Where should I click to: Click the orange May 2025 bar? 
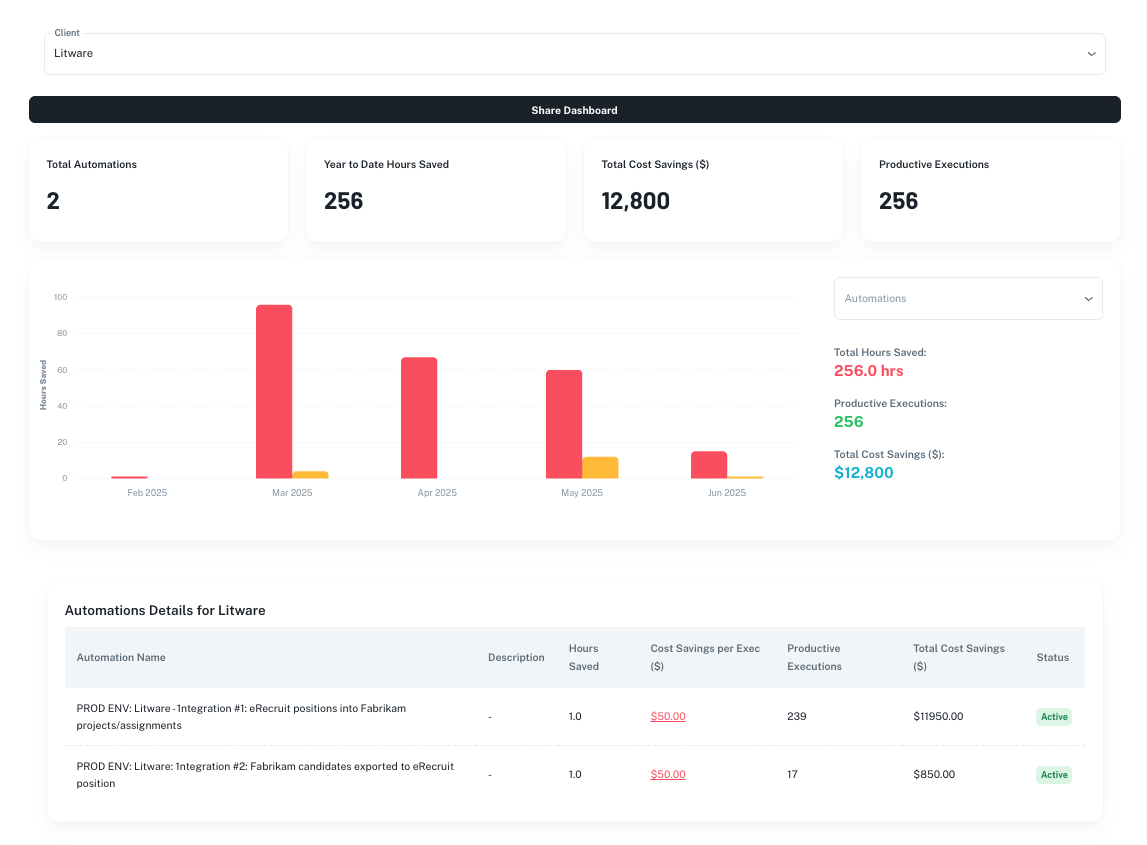click(x=601, y=467)
